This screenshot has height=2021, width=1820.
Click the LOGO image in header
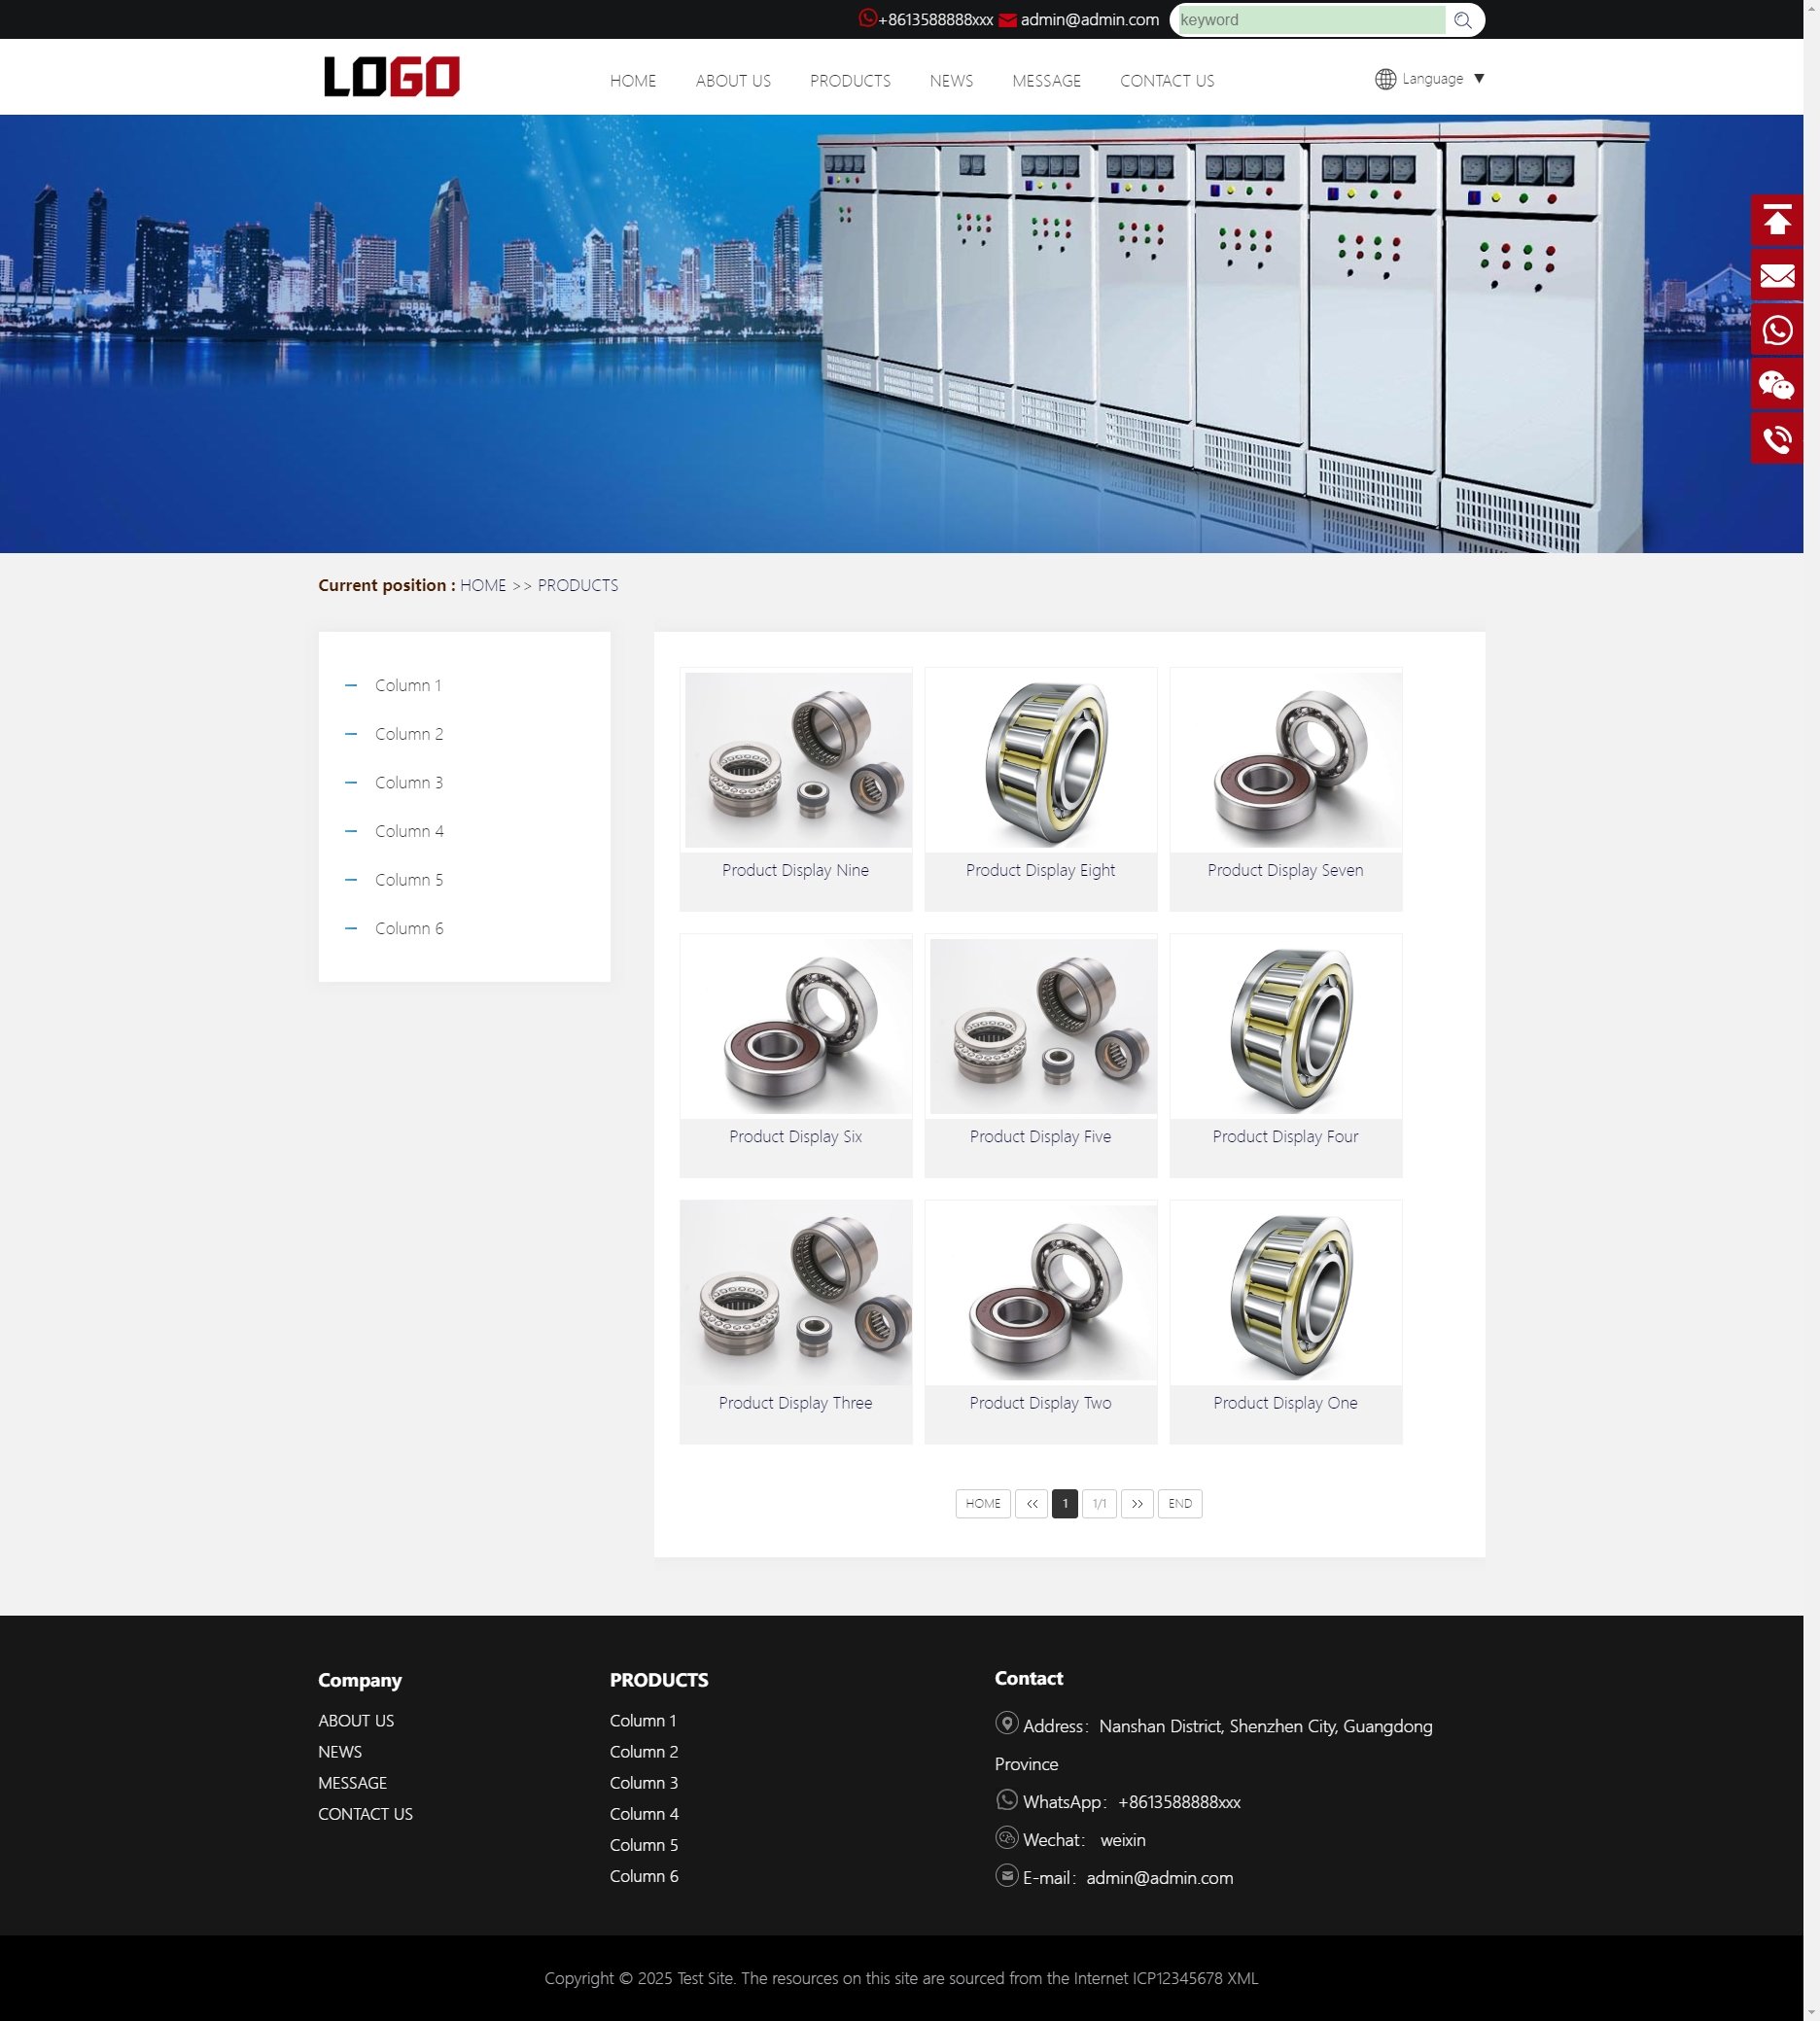(x=391, y=77)
